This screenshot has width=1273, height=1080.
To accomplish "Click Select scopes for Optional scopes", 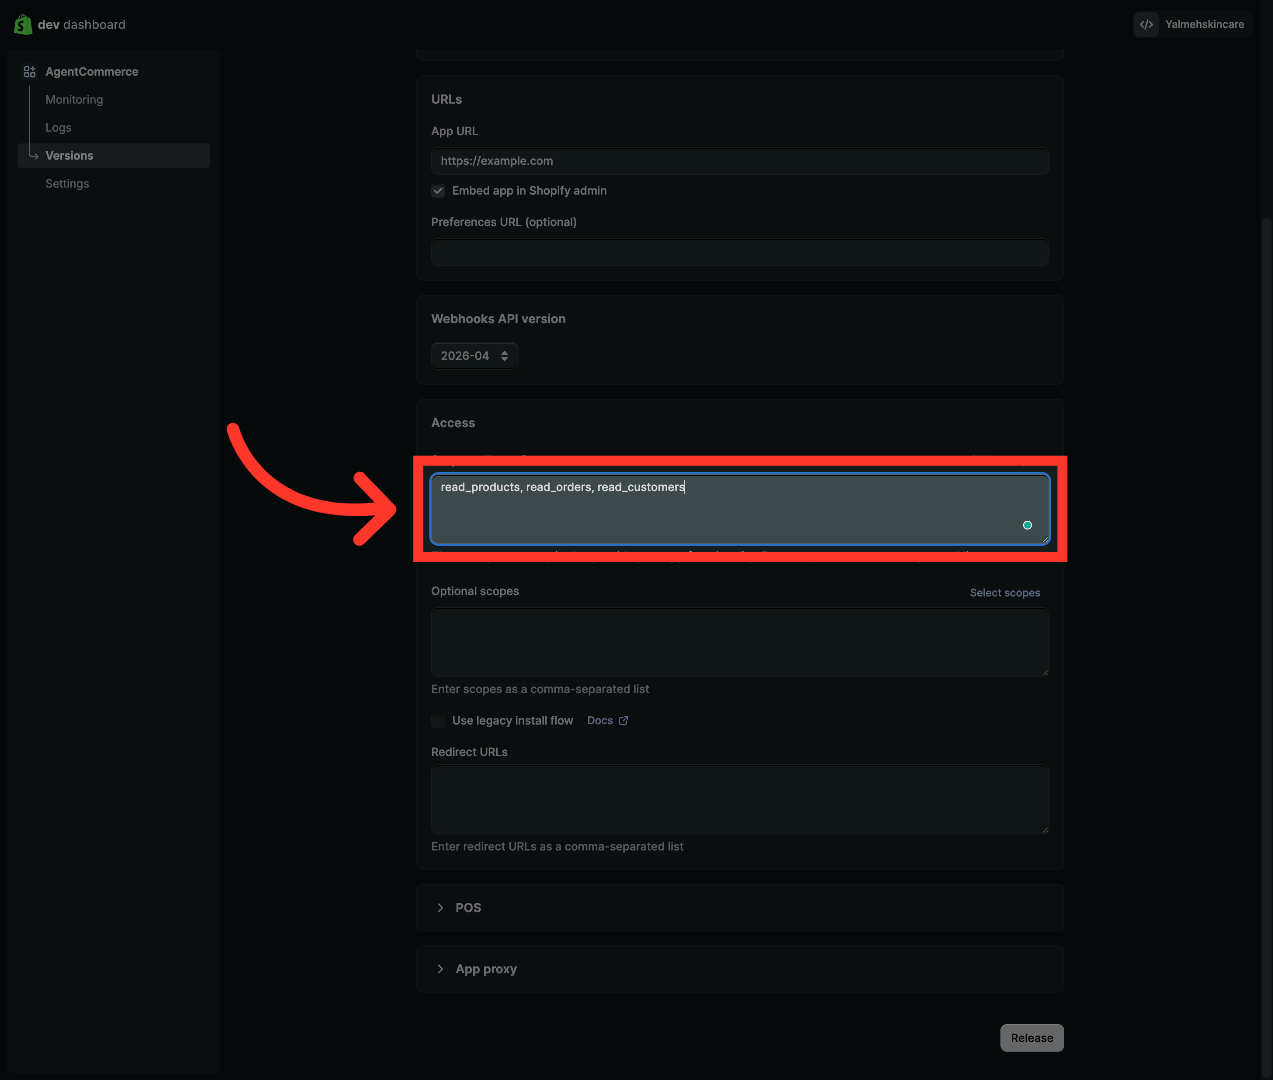I will pos(1005,593).
